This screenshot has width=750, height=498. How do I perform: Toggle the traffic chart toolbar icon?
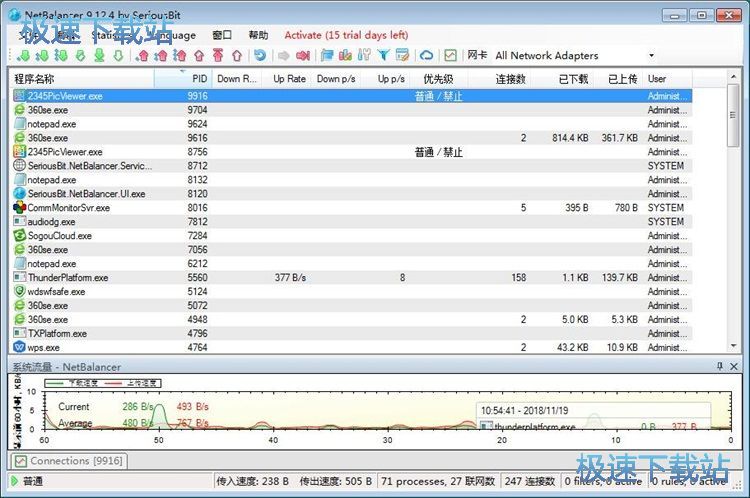(x=450, y=55)
